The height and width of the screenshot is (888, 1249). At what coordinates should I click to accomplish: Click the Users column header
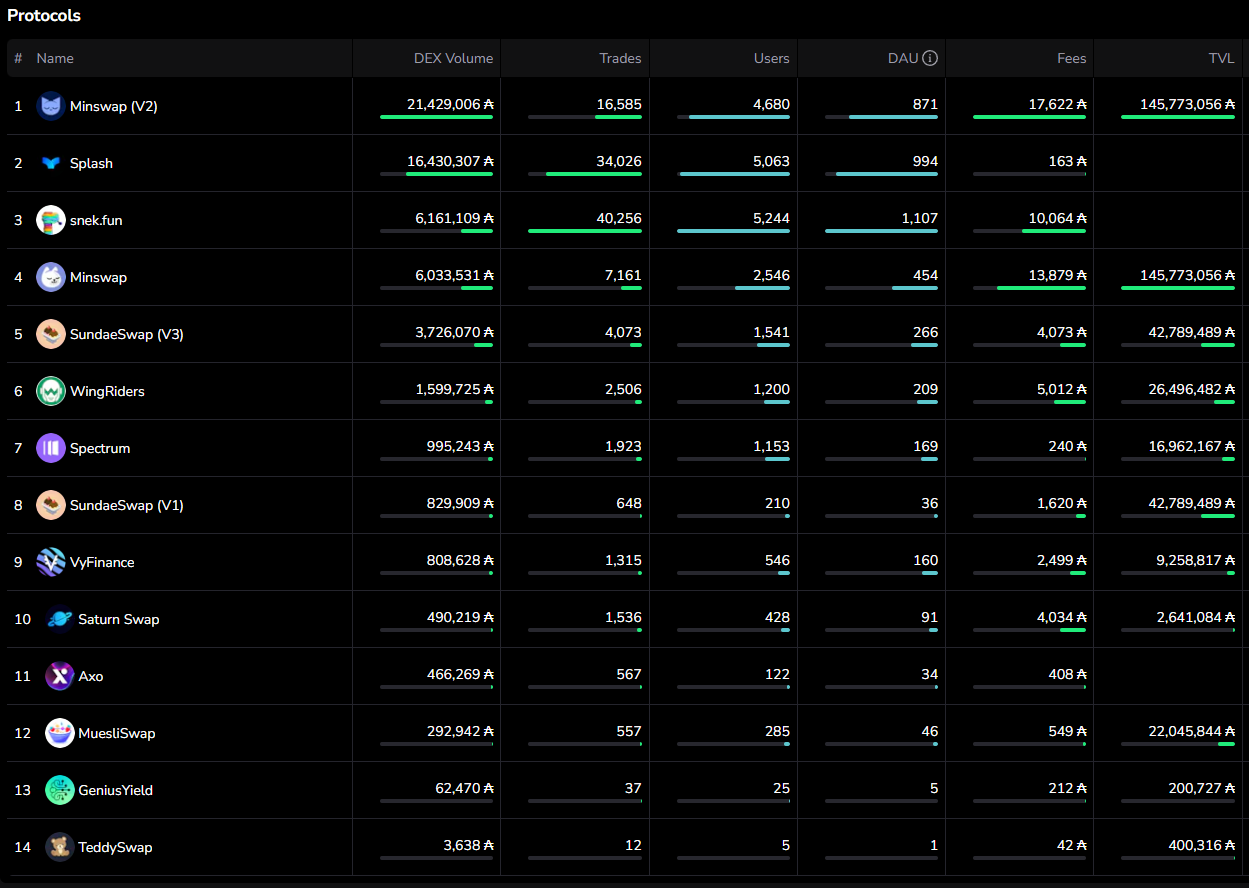771,58
